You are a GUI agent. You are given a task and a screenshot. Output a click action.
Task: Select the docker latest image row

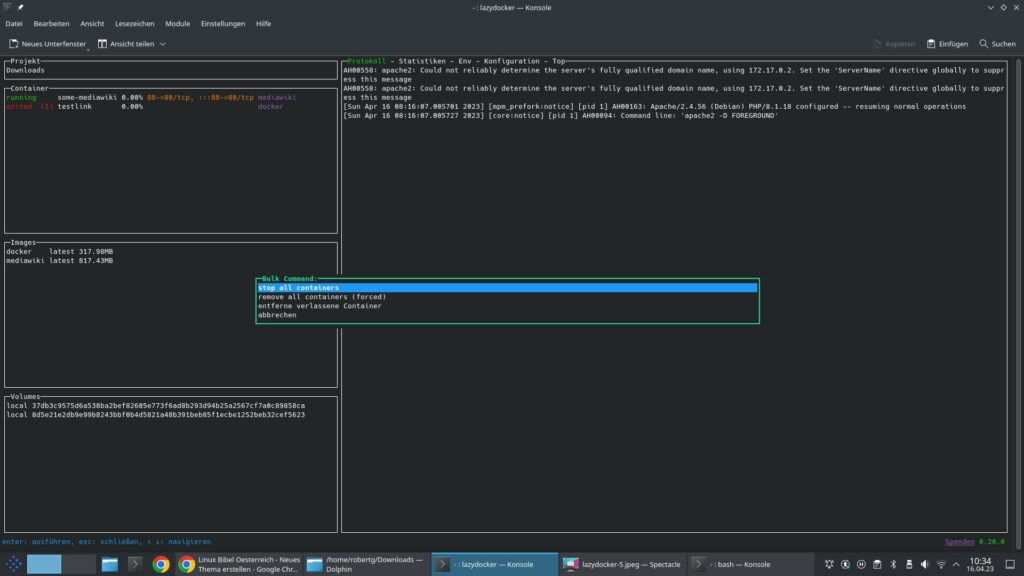pos(171,251)
